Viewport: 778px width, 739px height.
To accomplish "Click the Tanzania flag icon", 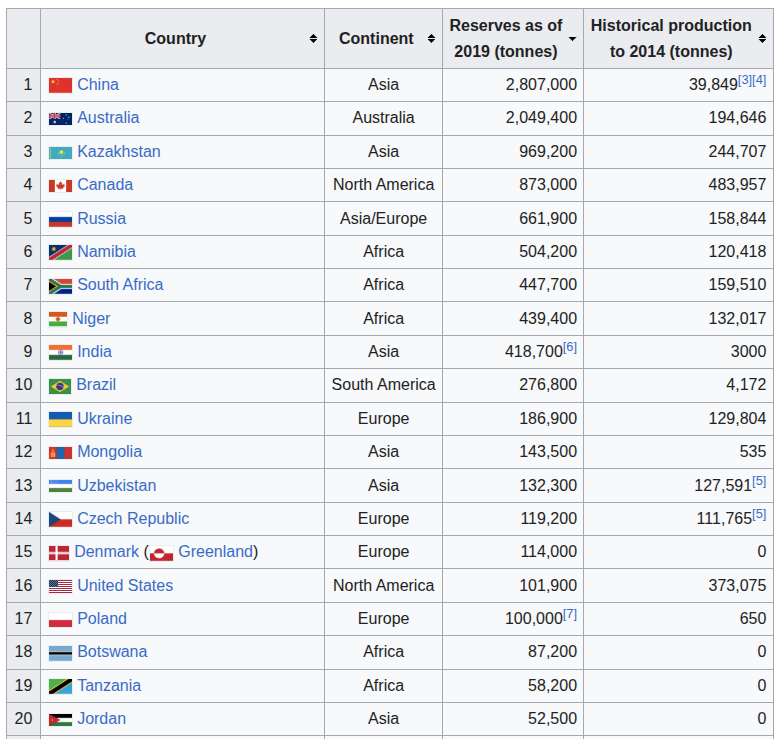I will pos(60,686).
